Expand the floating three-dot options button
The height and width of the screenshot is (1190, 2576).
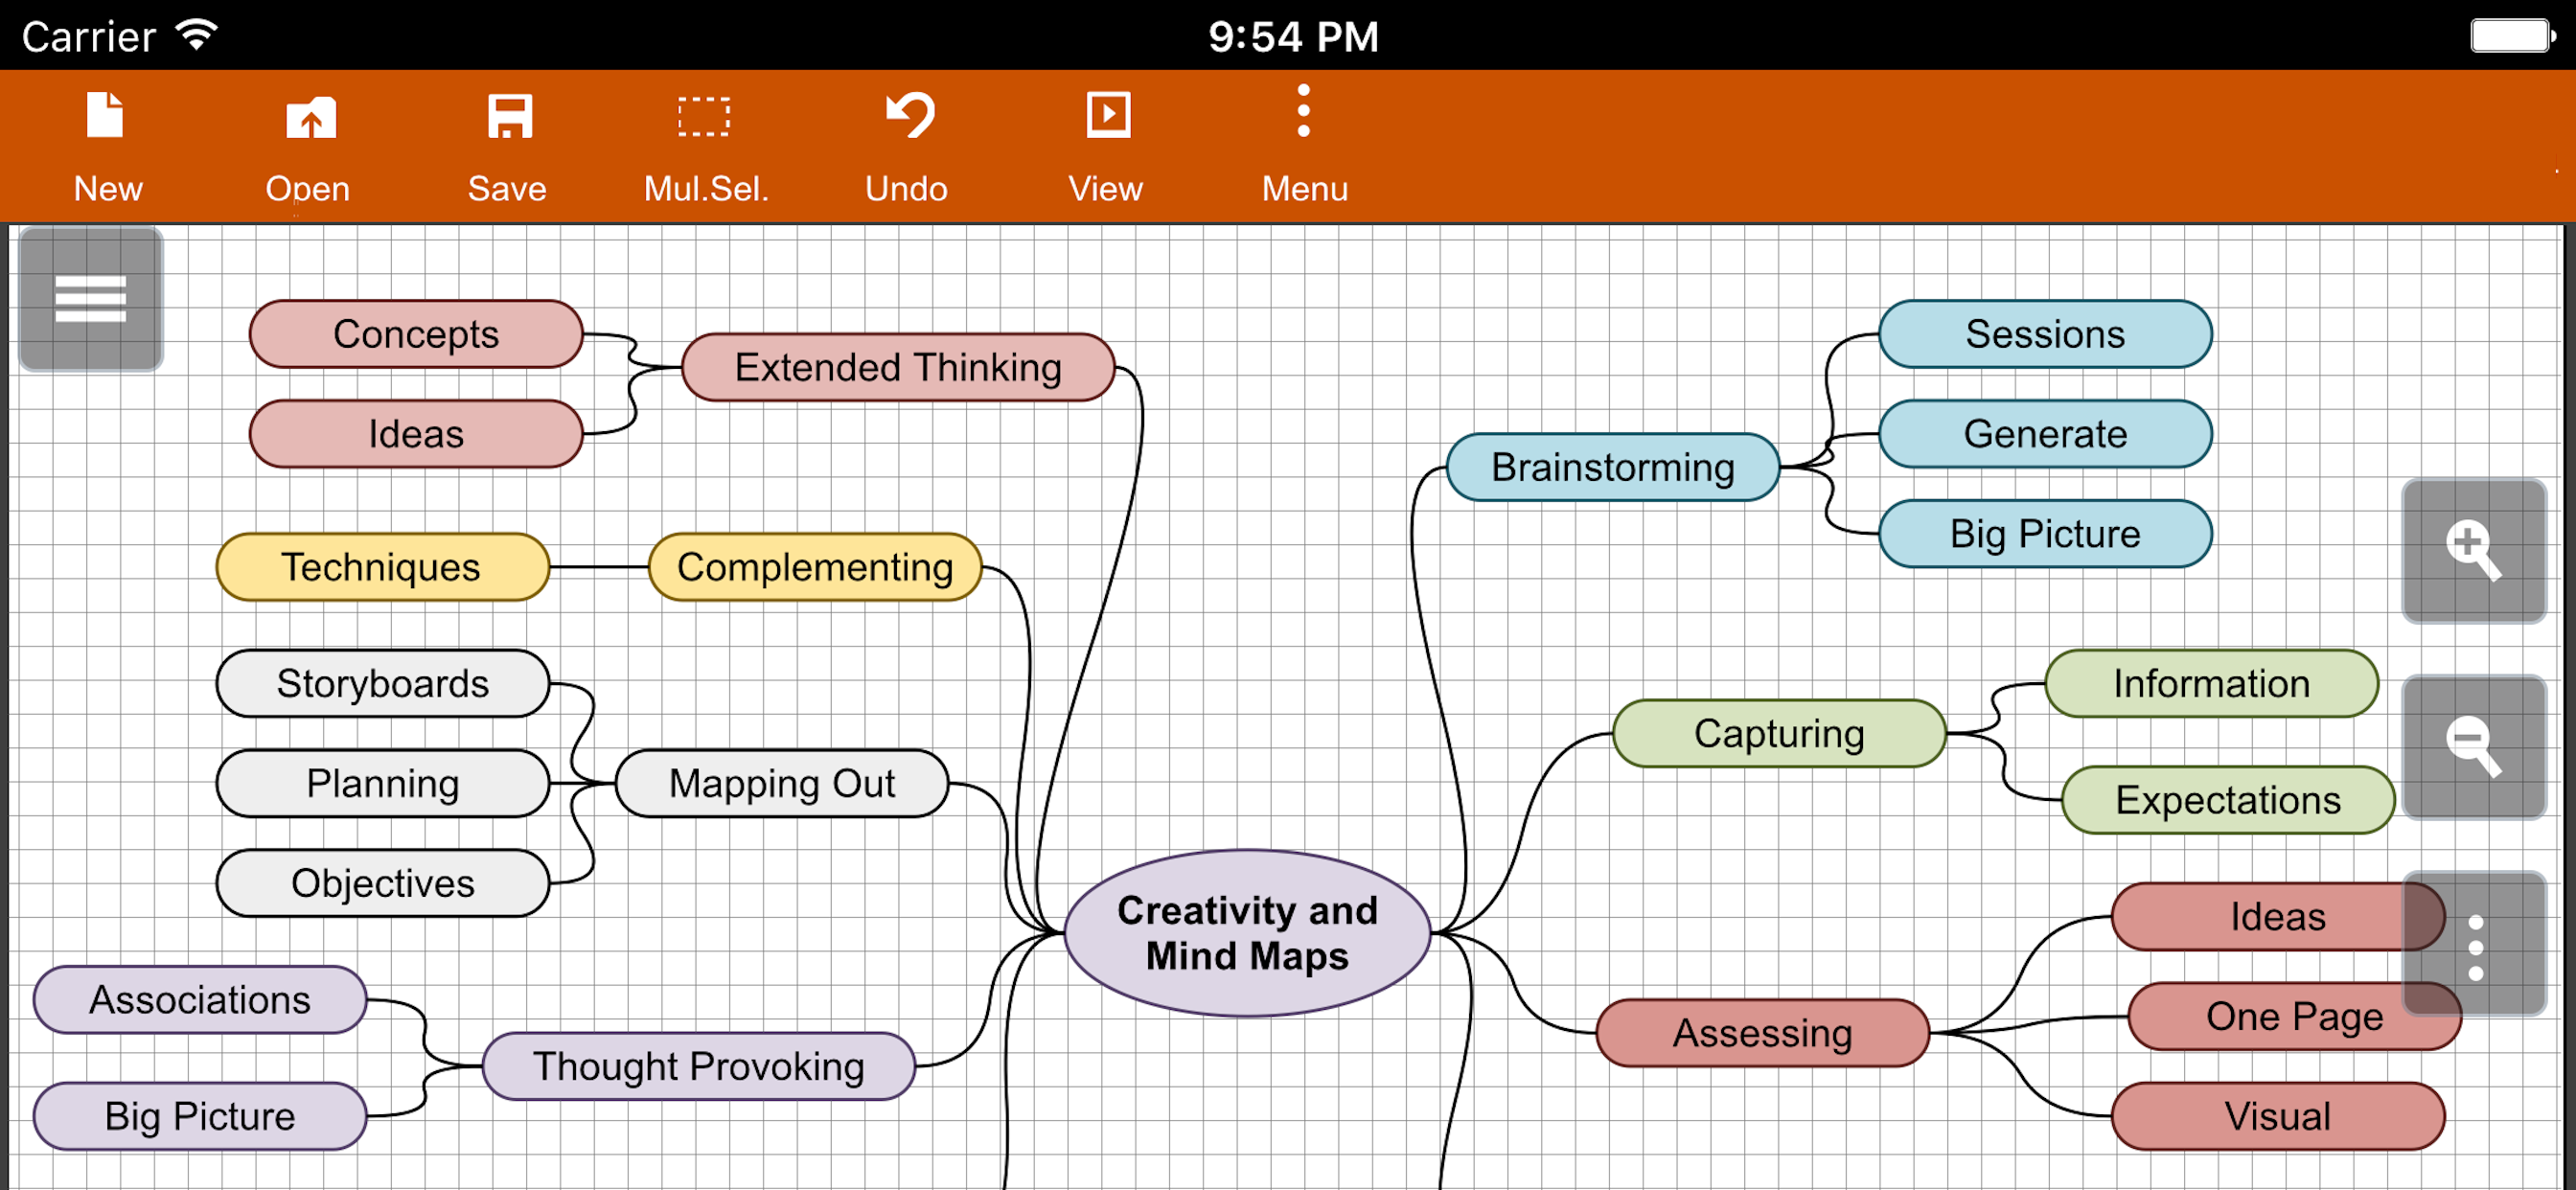click(x=2476, y=946)
